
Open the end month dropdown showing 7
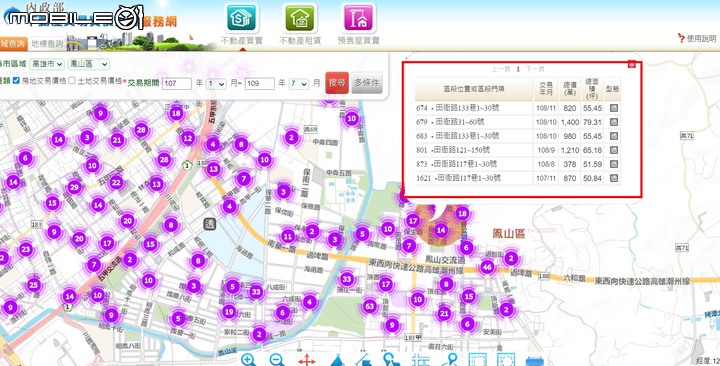(x=298, y=84)
